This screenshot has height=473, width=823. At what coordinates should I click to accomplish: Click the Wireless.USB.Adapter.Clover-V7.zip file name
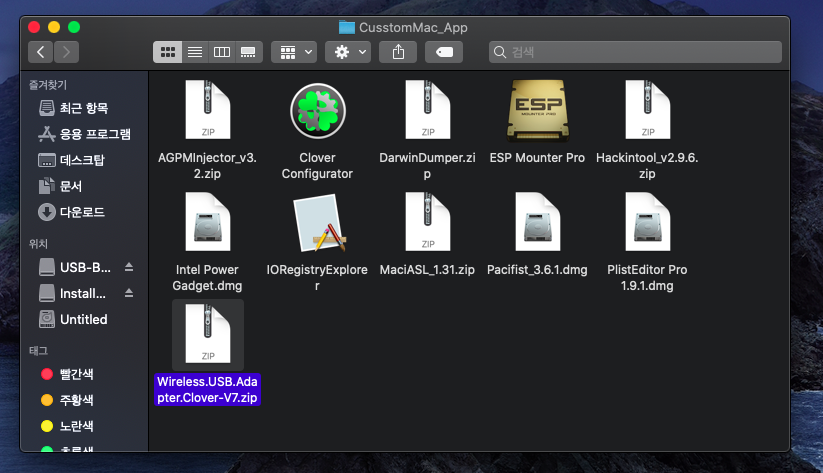(207, 390)
